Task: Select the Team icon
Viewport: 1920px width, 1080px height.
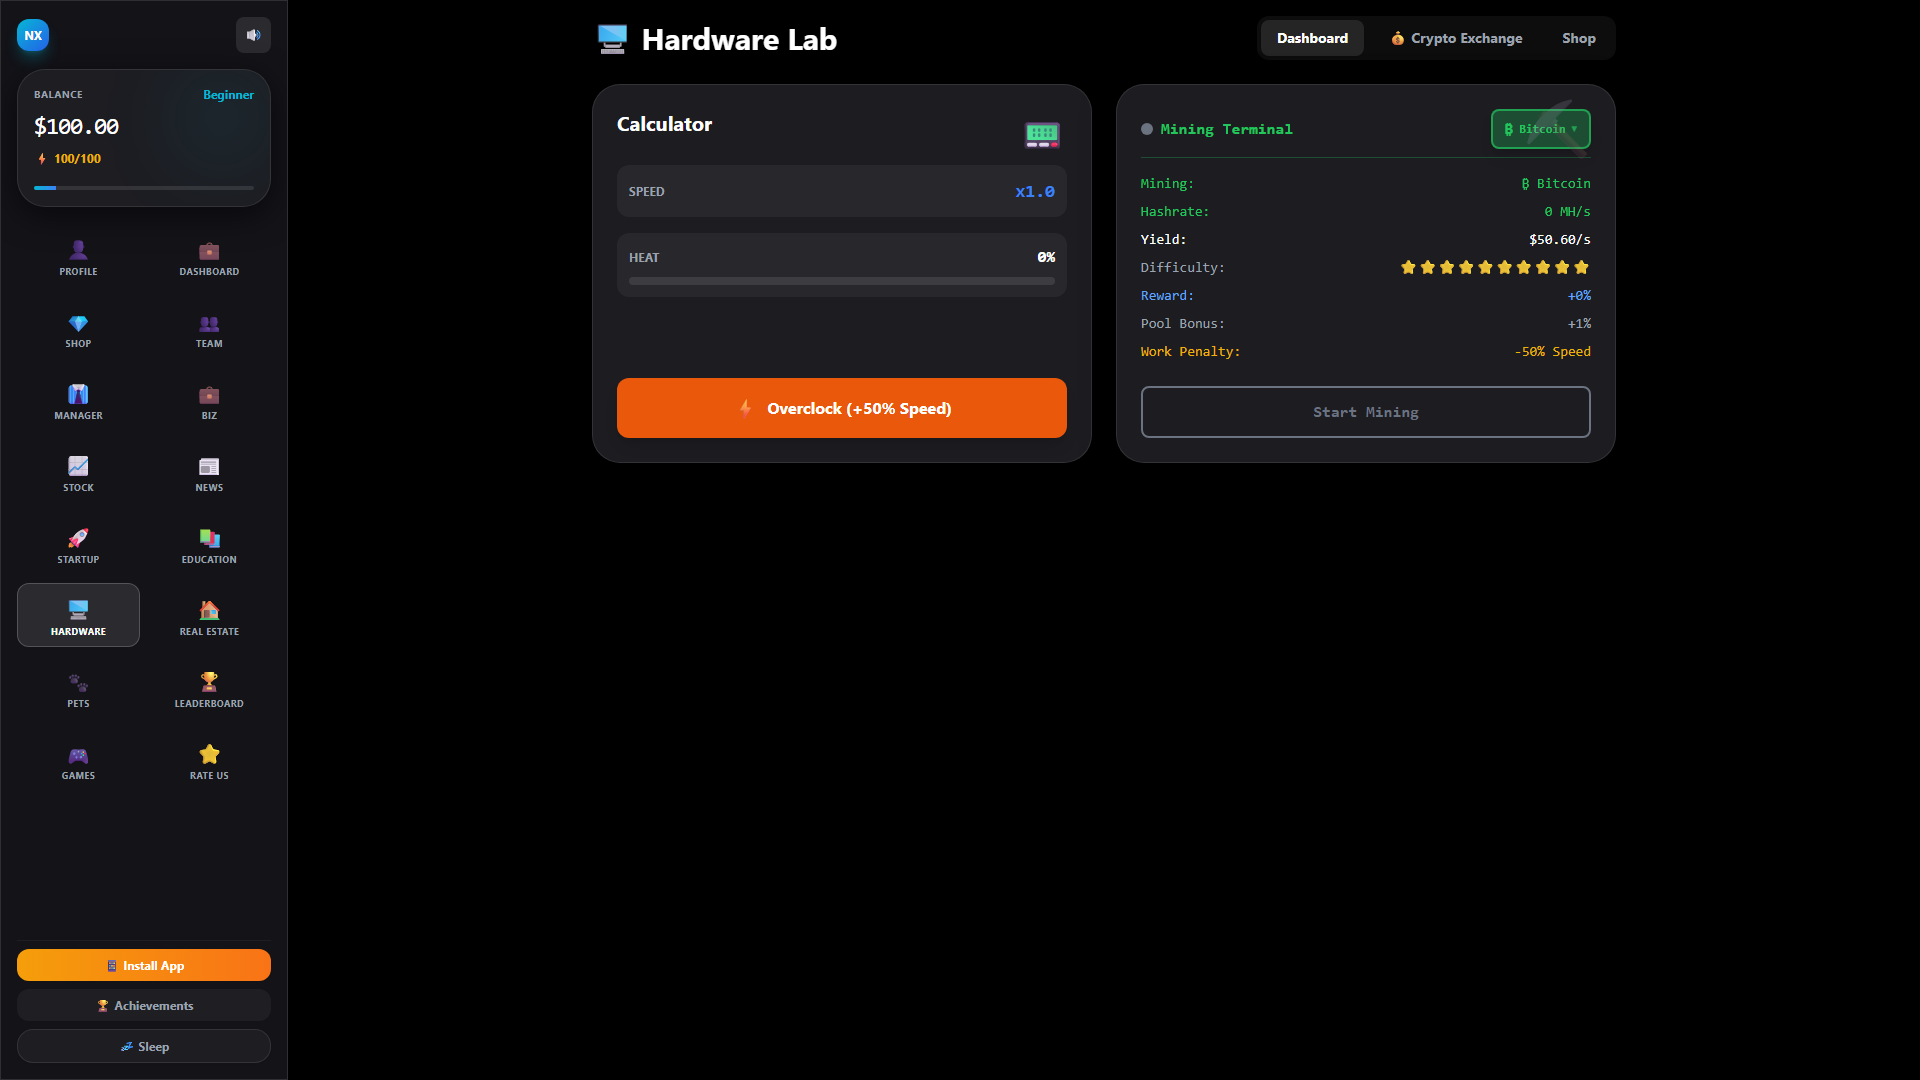Action: click(x=208, y=330)
